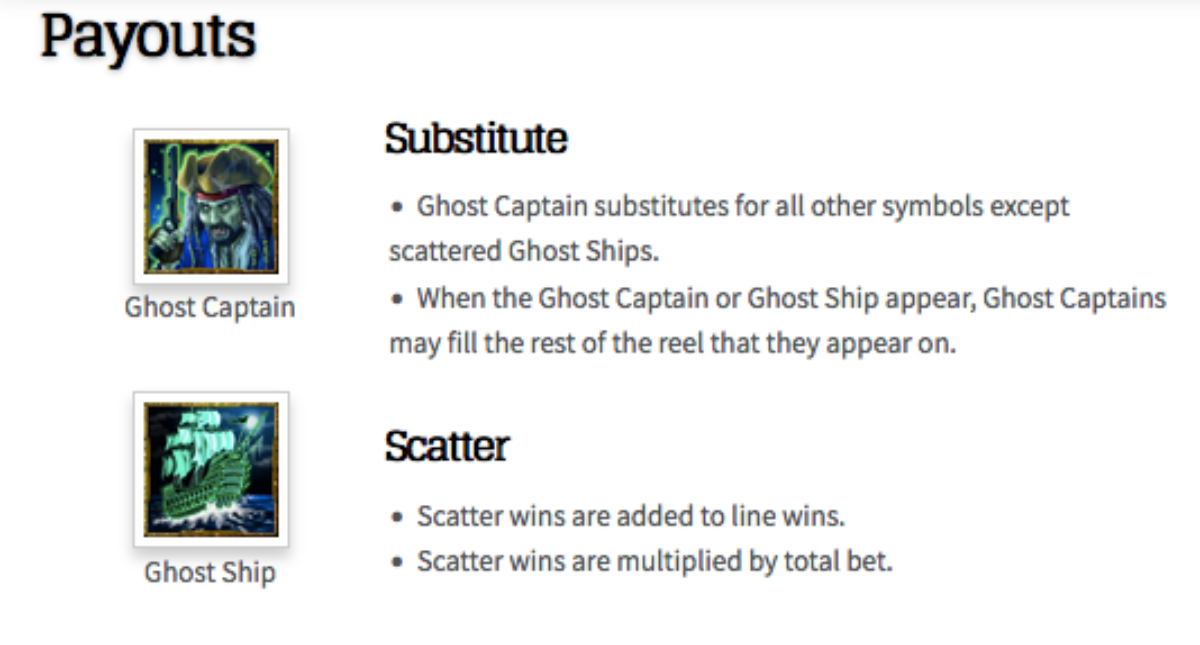Click the bullet before 'Scatter wins are added'

[398, 518]
